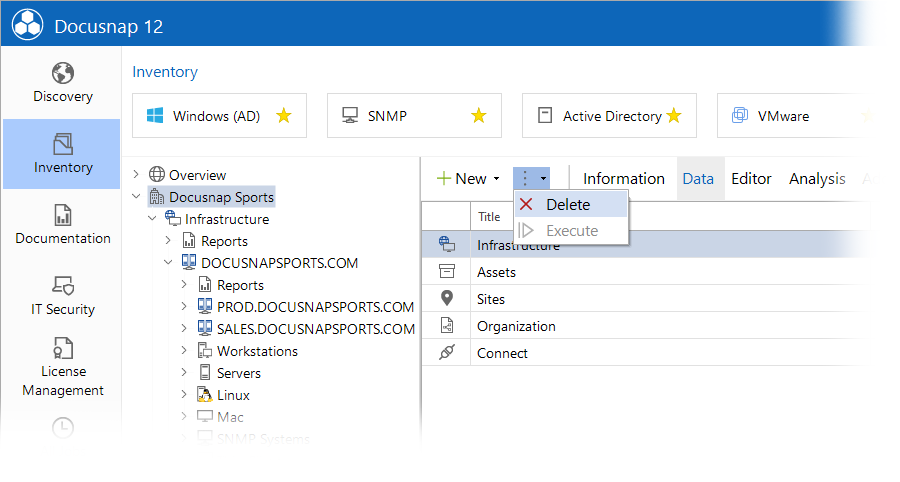Choose Execute from the dropdown menu
The width and height of the screenshot is (900, 482).
pos(571,231)
